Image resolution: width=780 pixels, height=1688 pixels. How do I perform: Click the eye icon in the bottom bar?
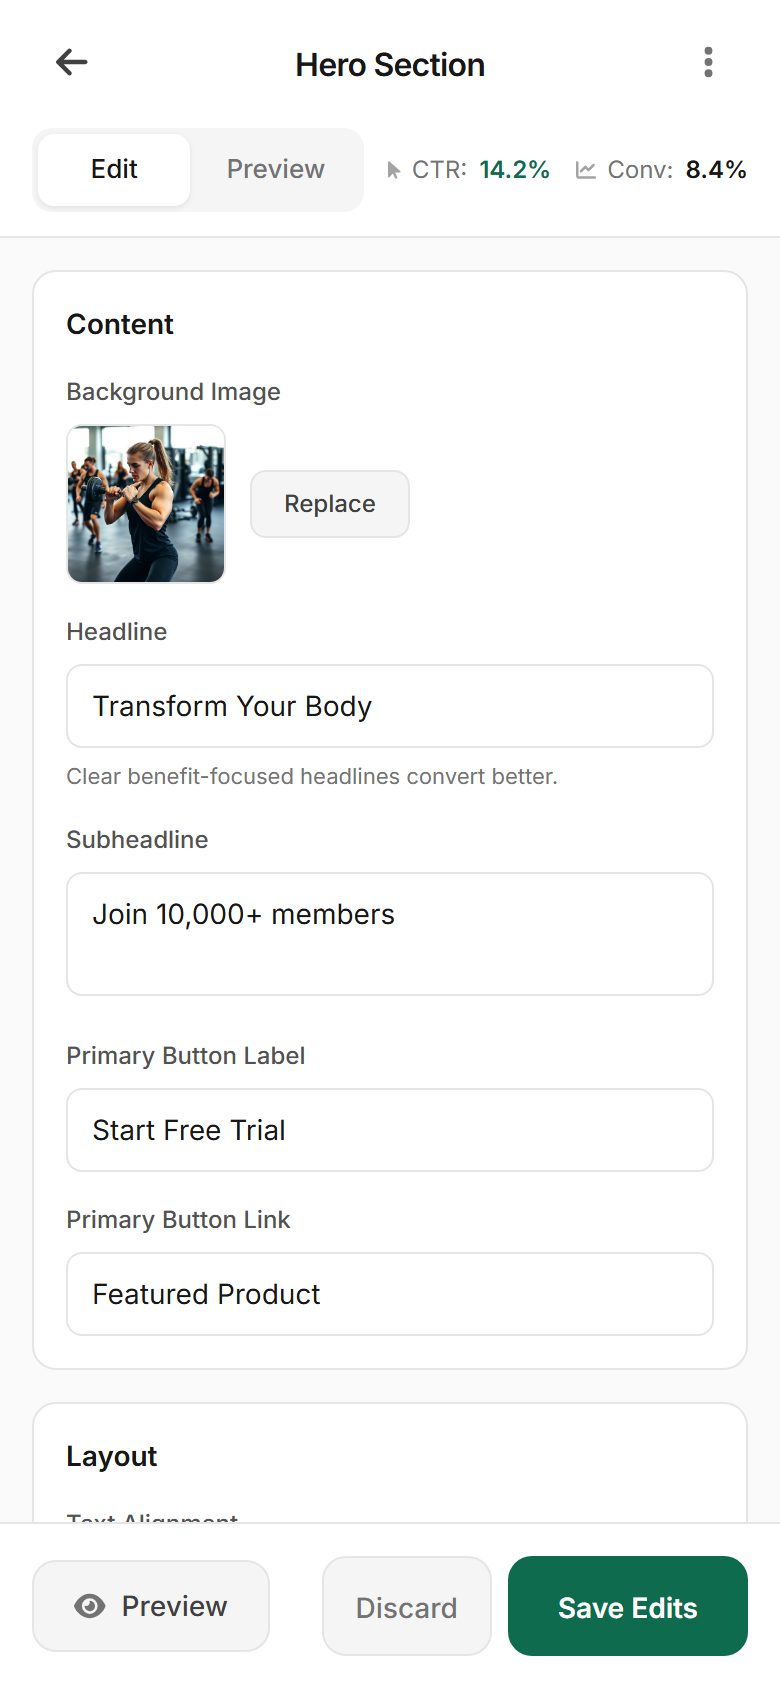[90, 1606]
